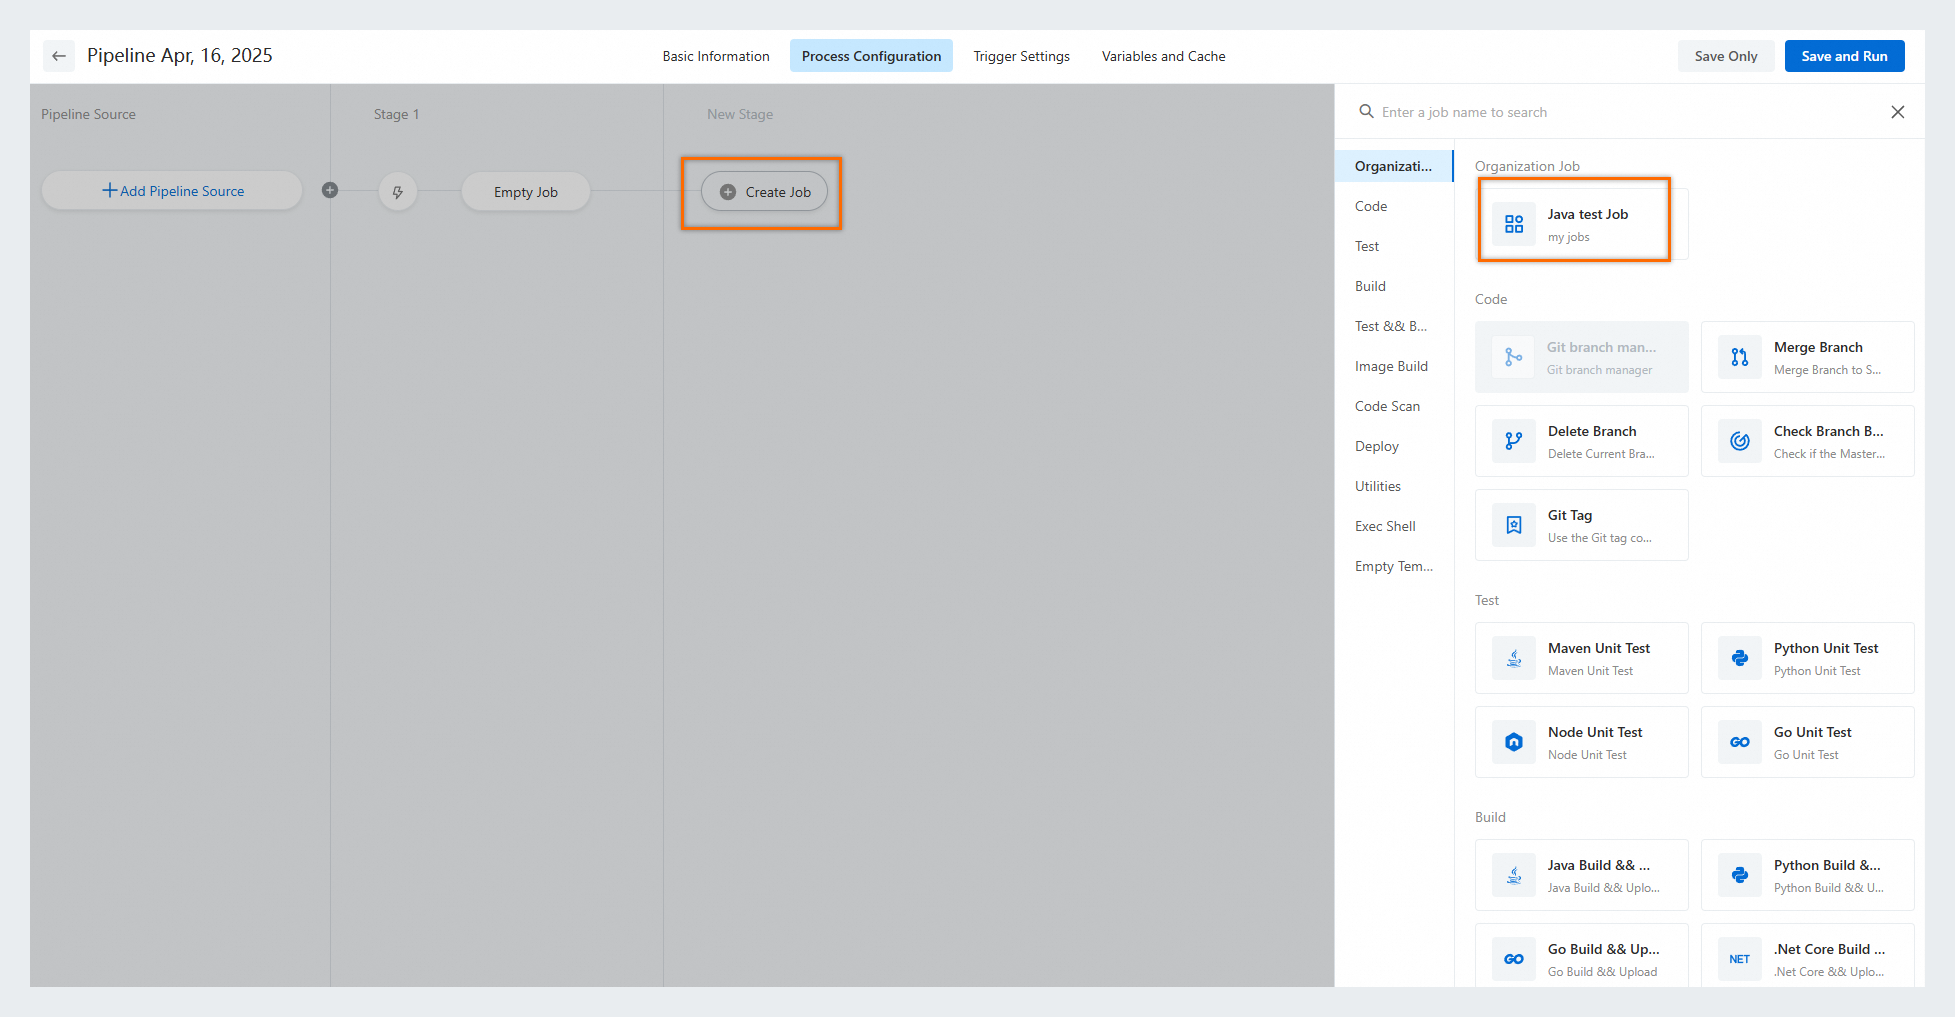The height and width of the screenshot is (1017, 1955).
Task: Open the Basic Information tab
Action: tap(716, 56)
